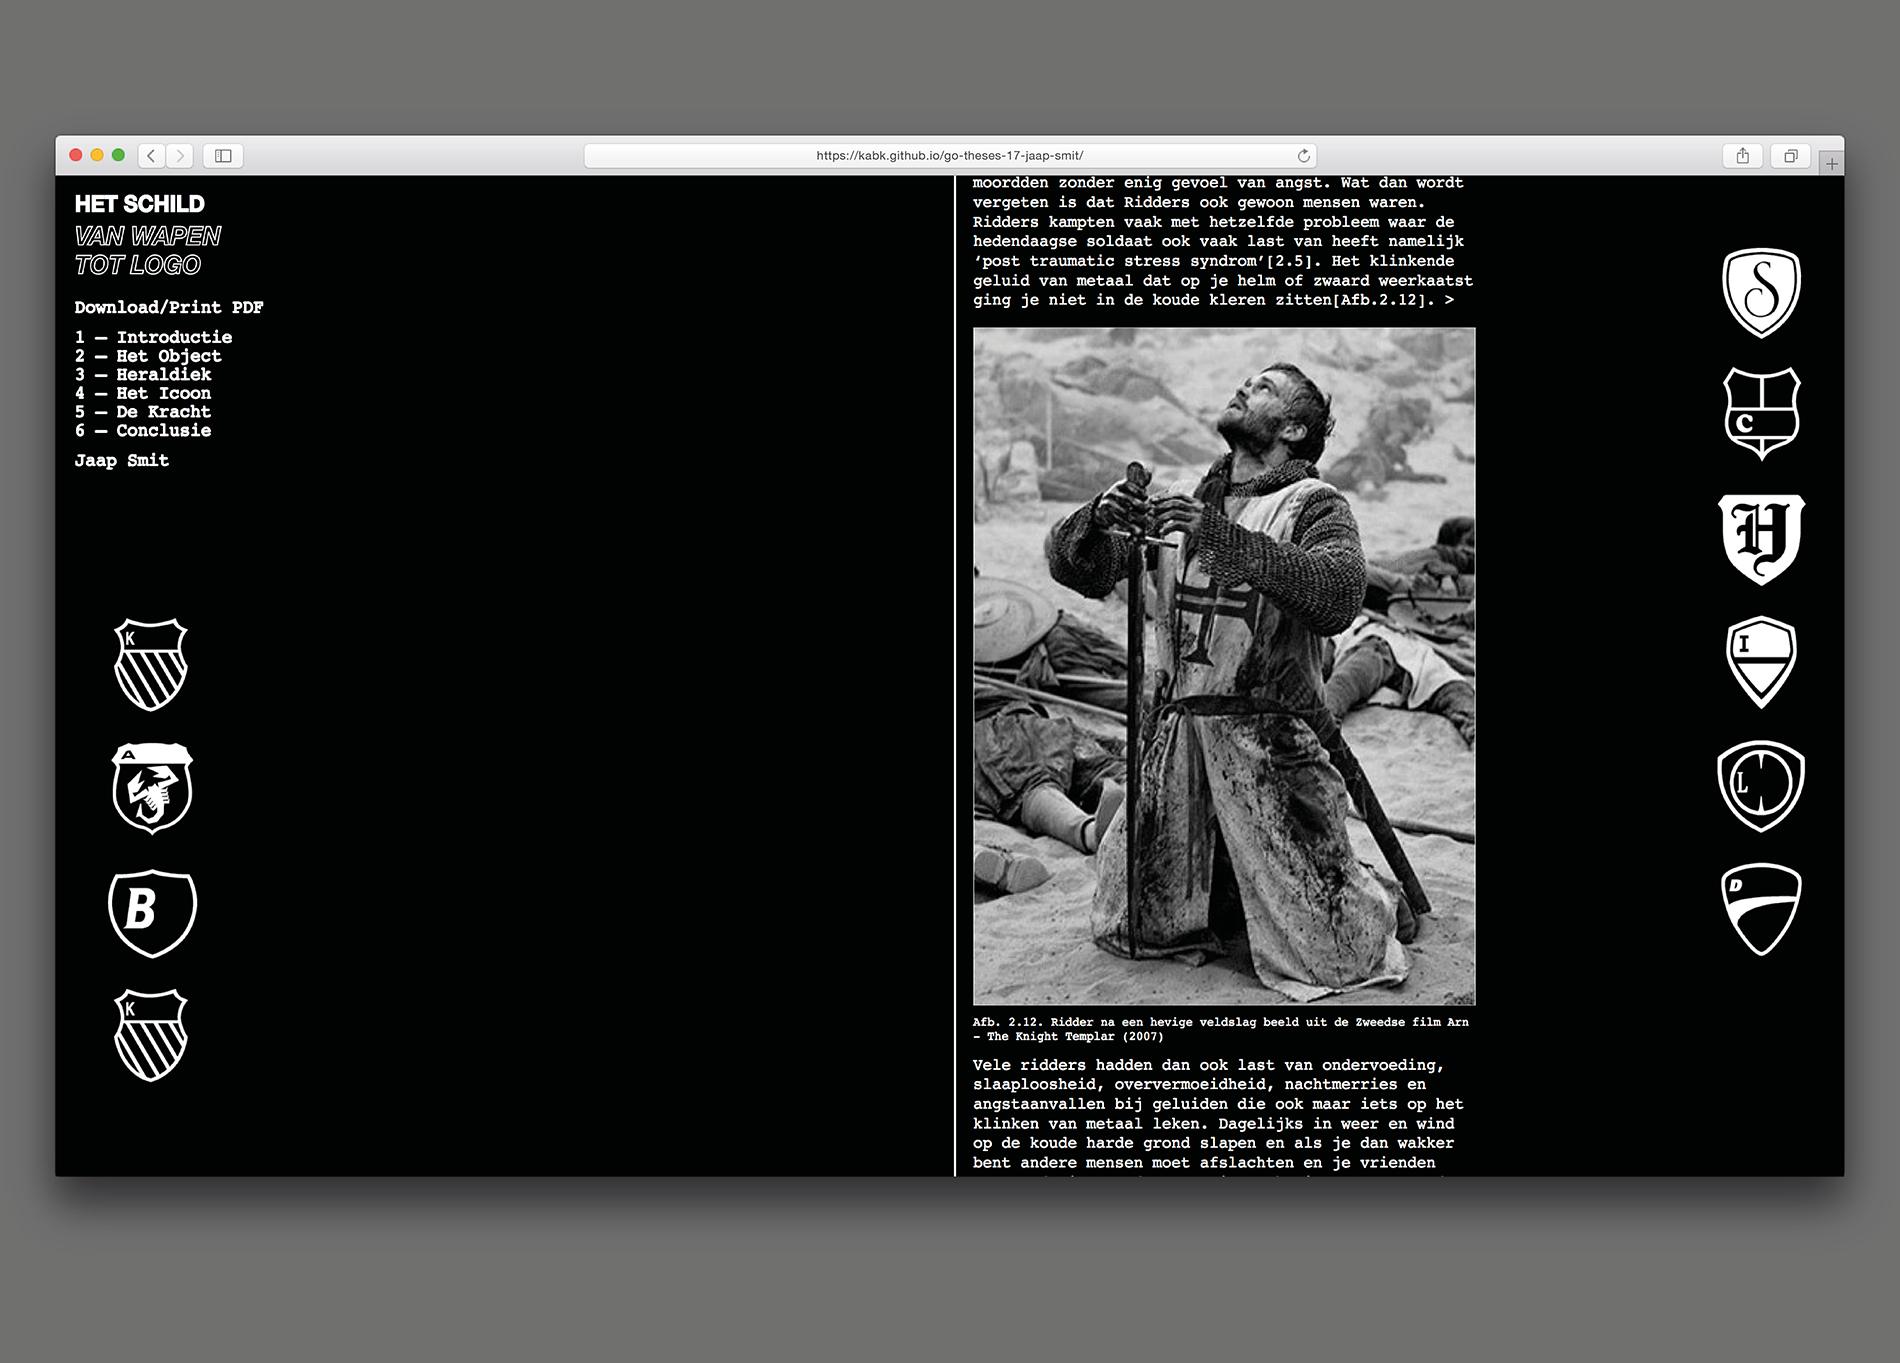Click the I shield logo

click(1761, 662)
